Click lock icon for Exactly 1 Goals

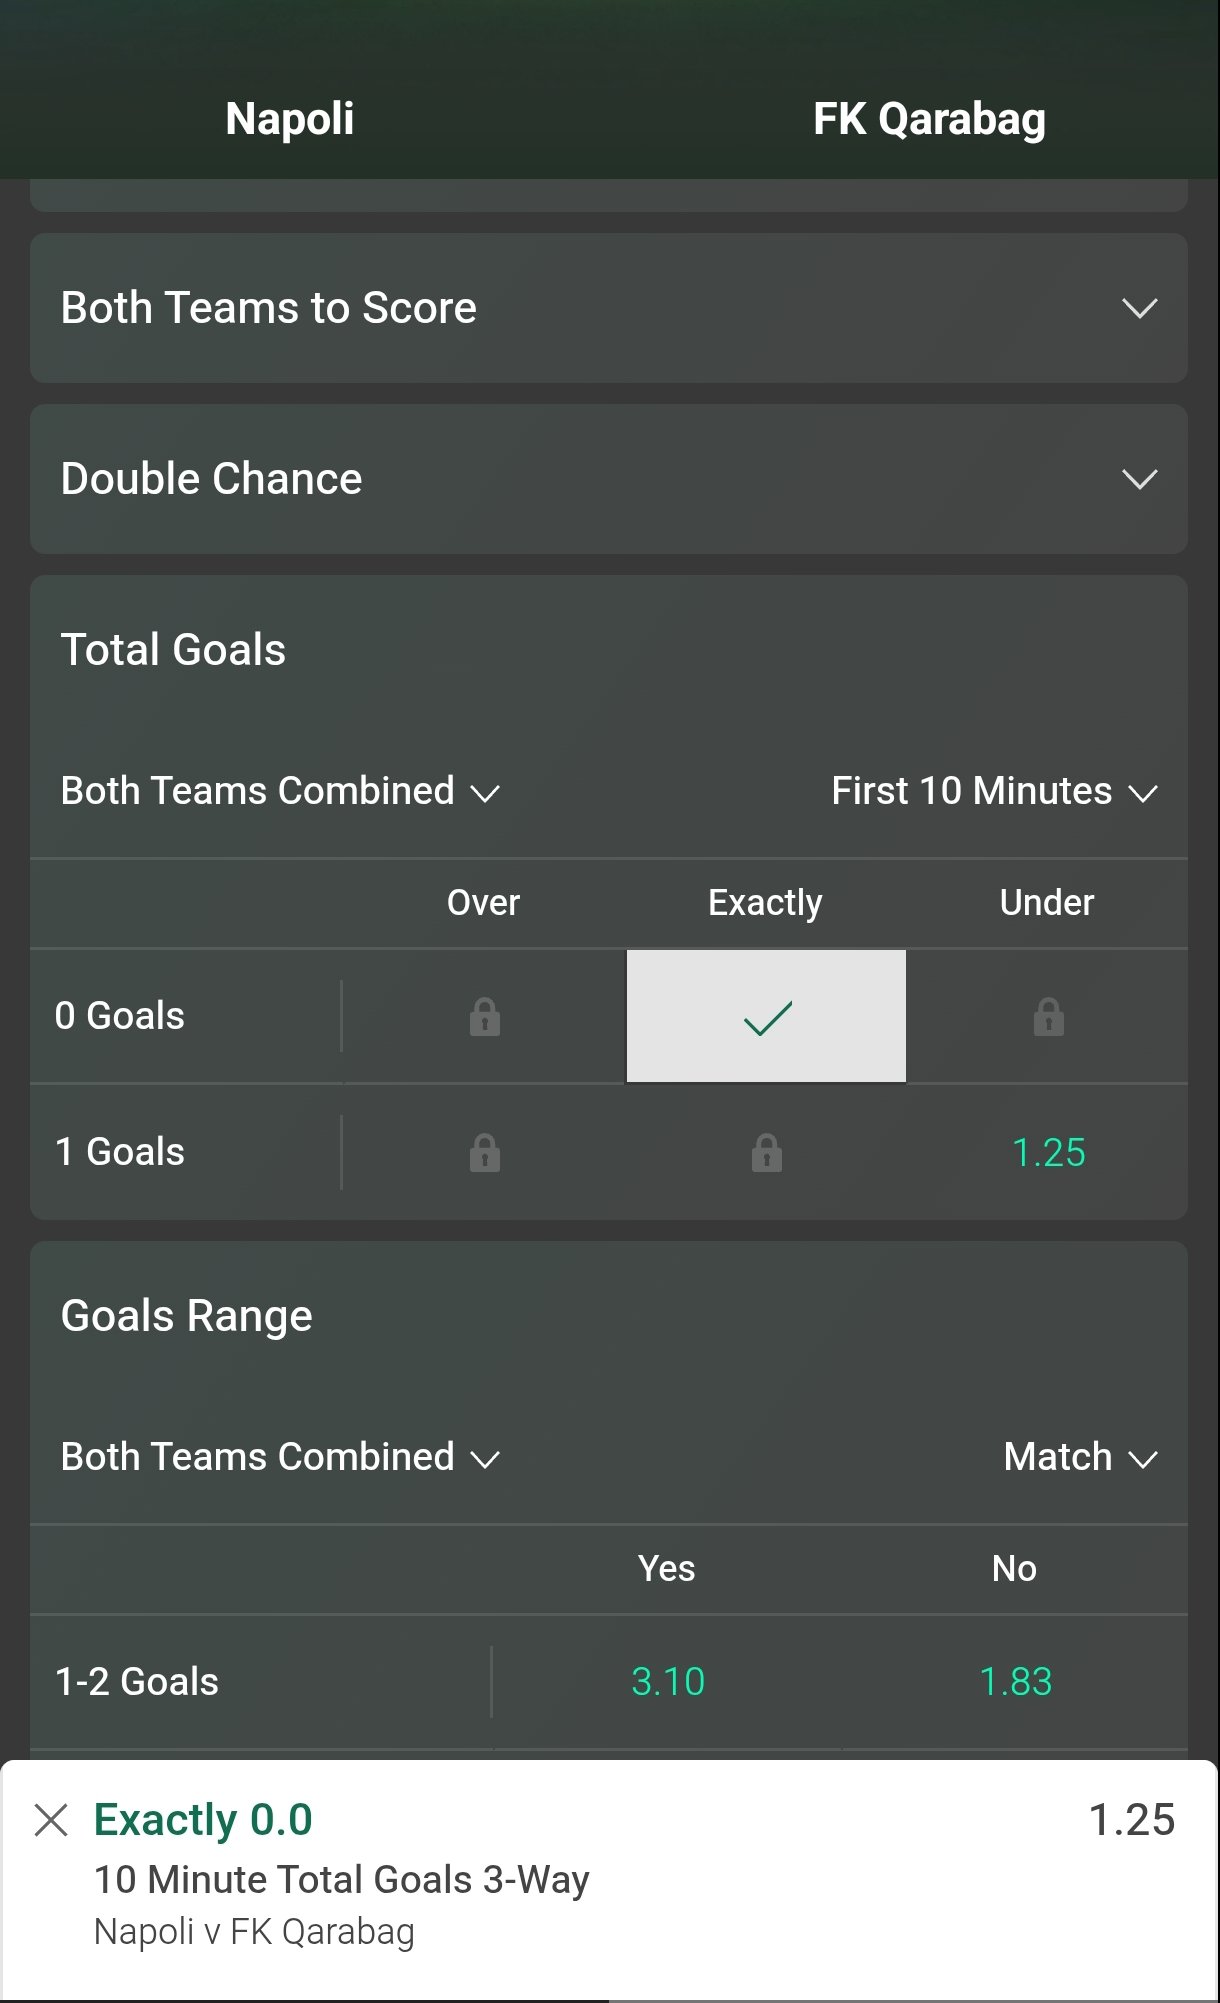click(766, 1152)
